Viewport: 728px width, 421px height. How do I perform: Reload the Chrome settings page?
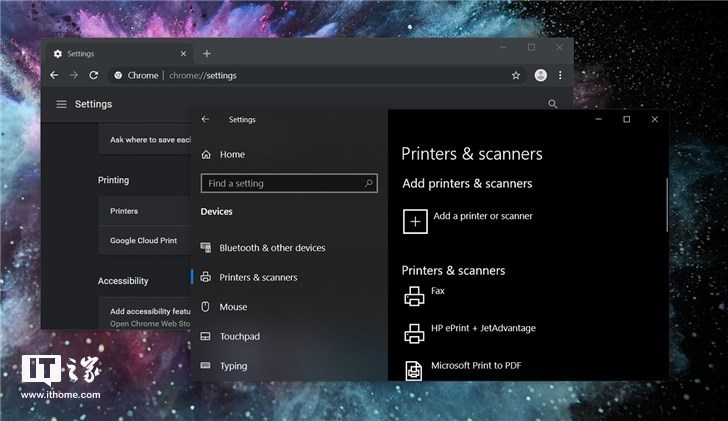point(93,75)
